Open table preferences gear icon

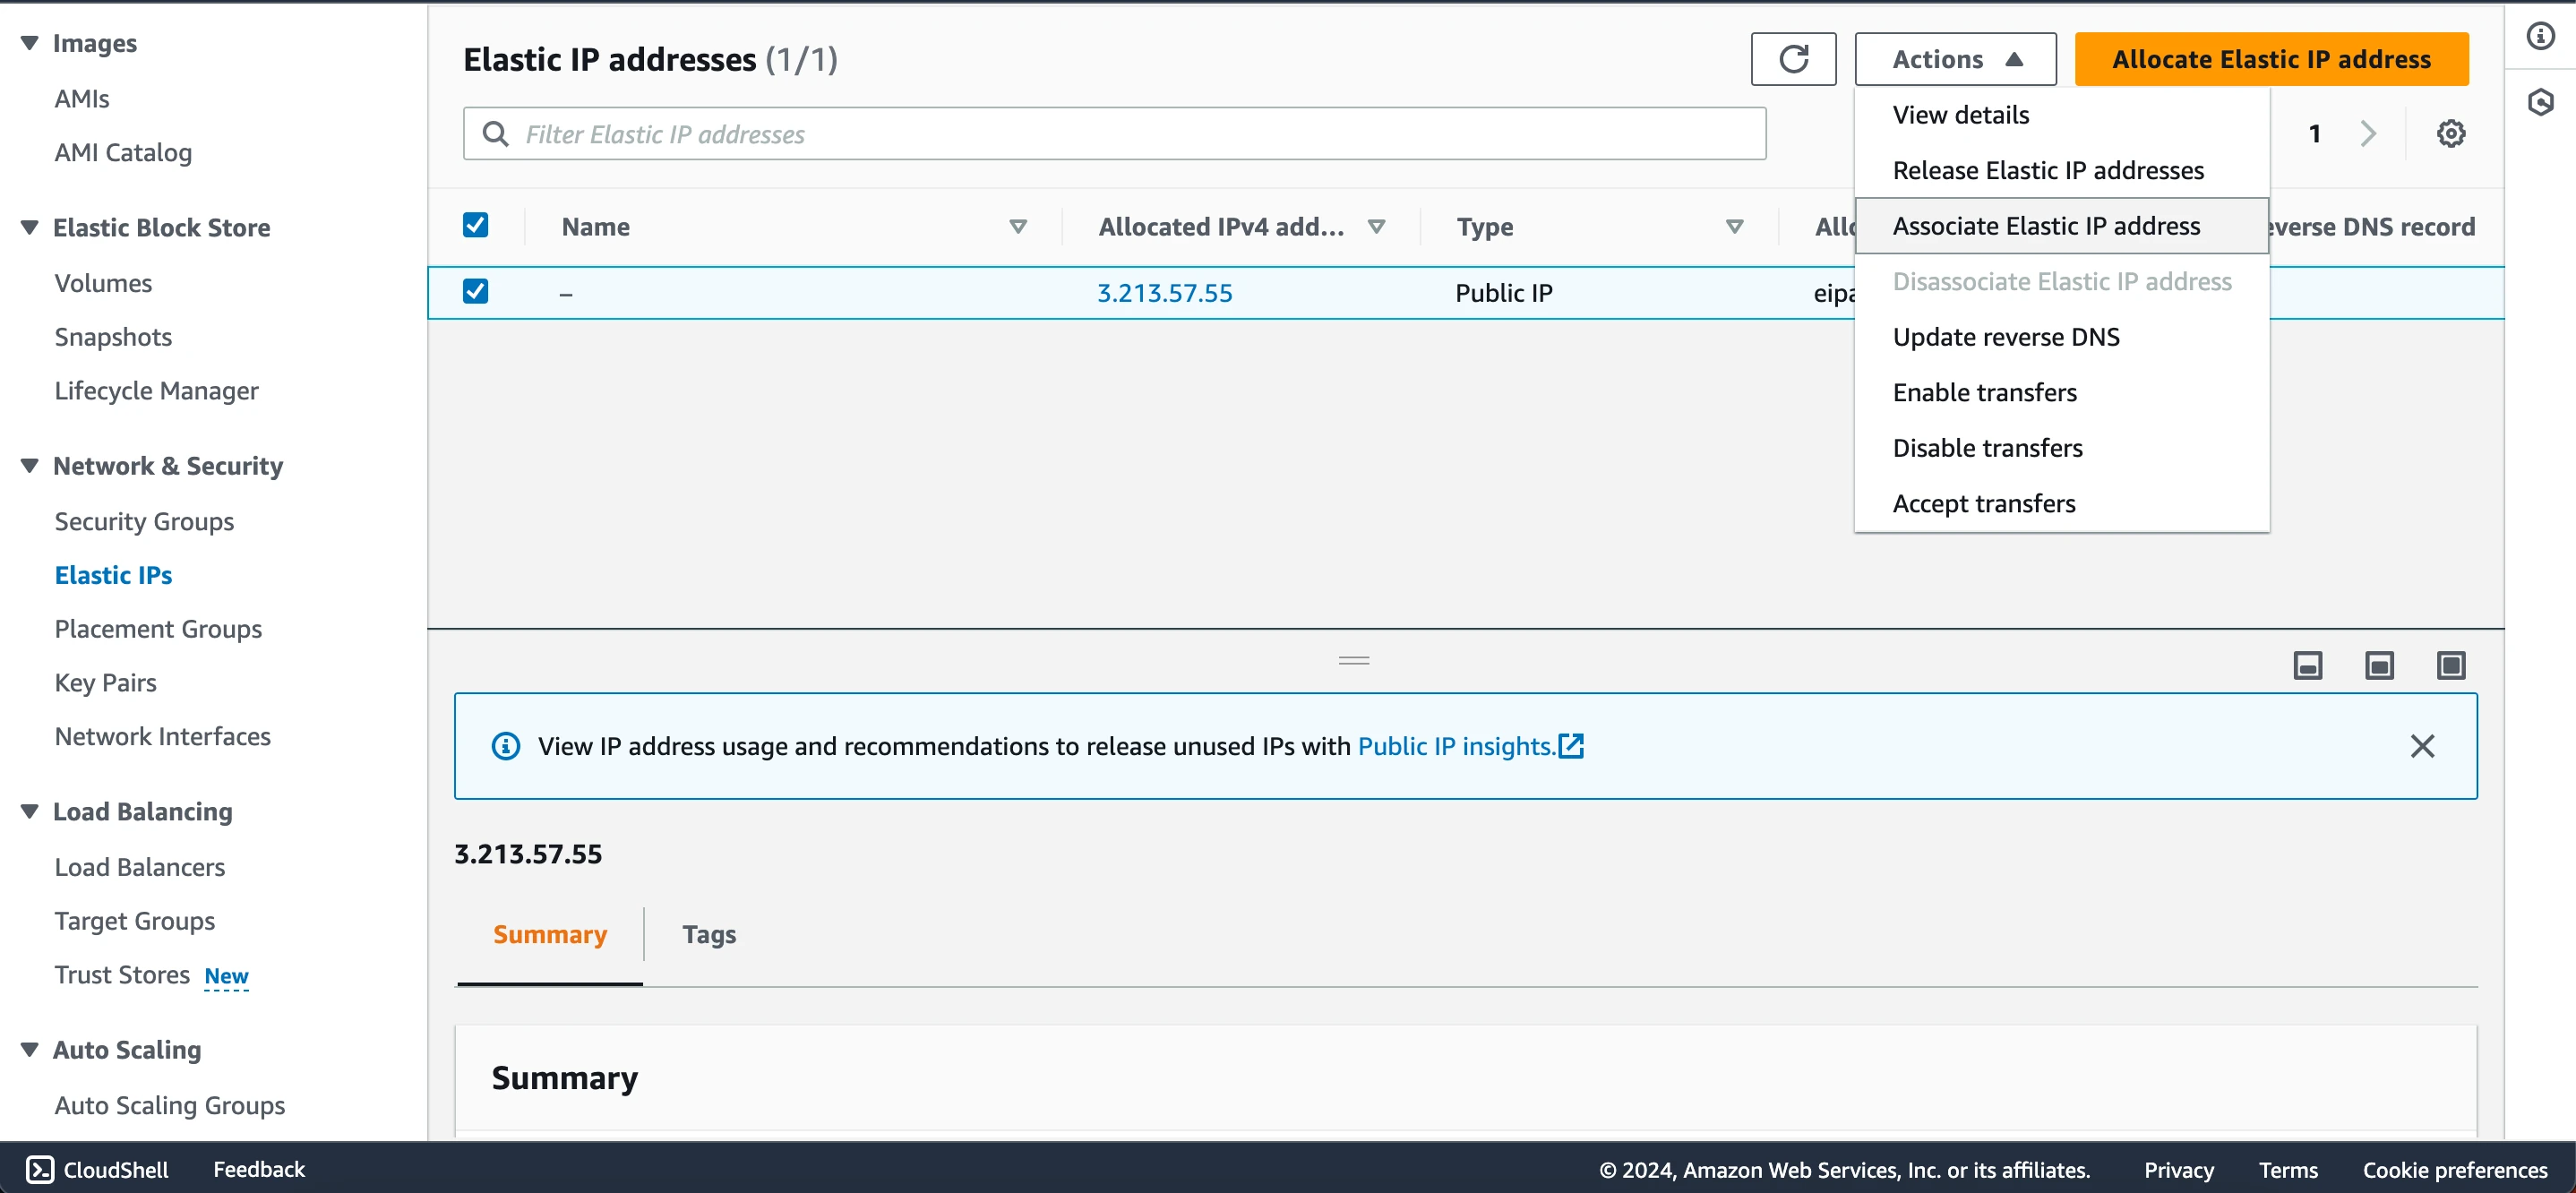(x=2450, y=133)
